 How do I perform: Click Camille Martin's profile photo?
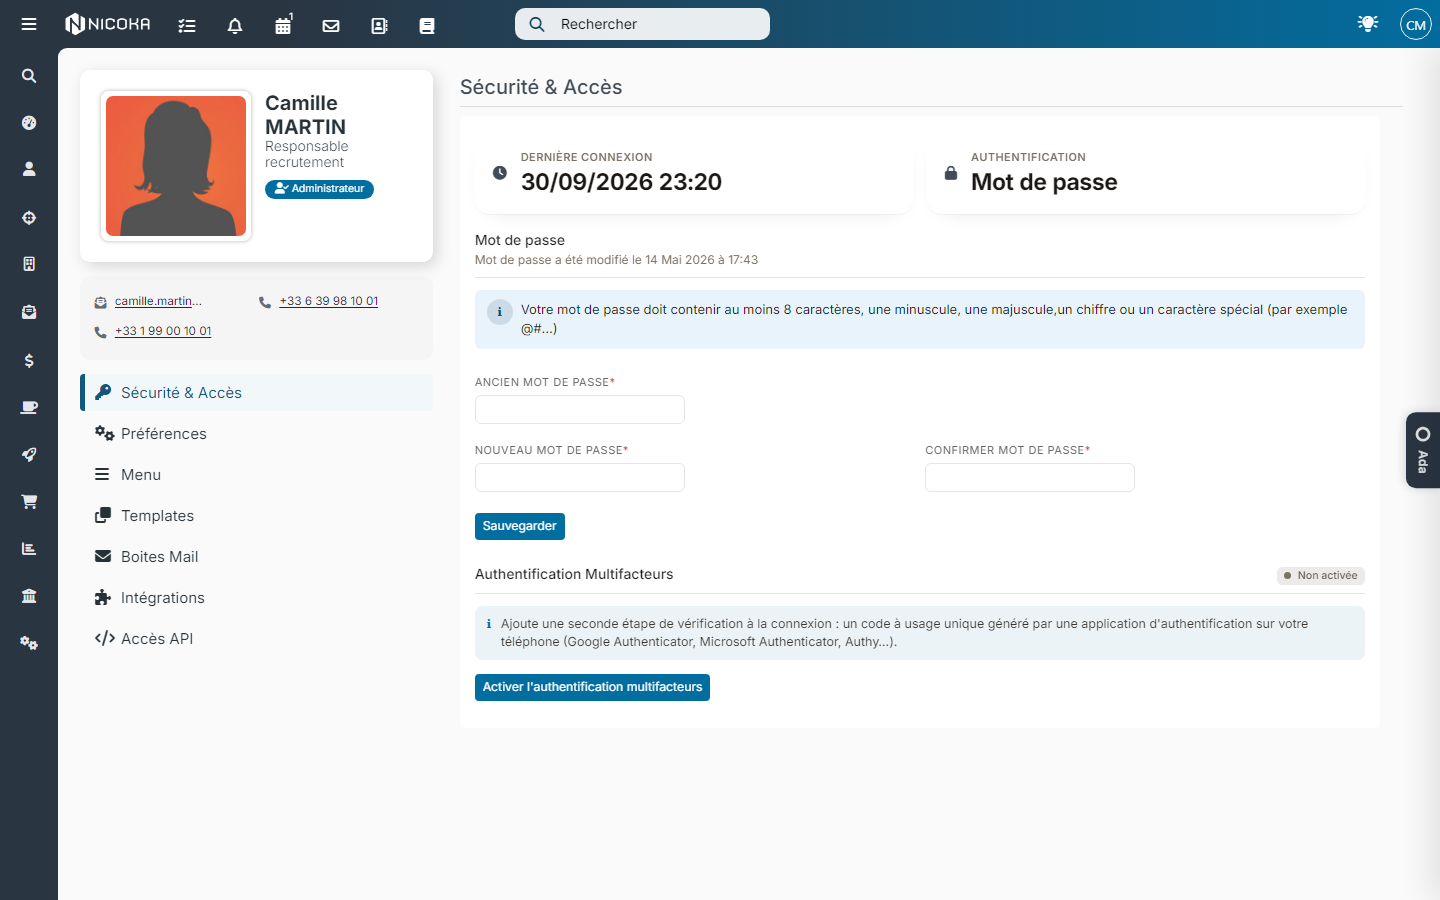click(x=176, y=166)
